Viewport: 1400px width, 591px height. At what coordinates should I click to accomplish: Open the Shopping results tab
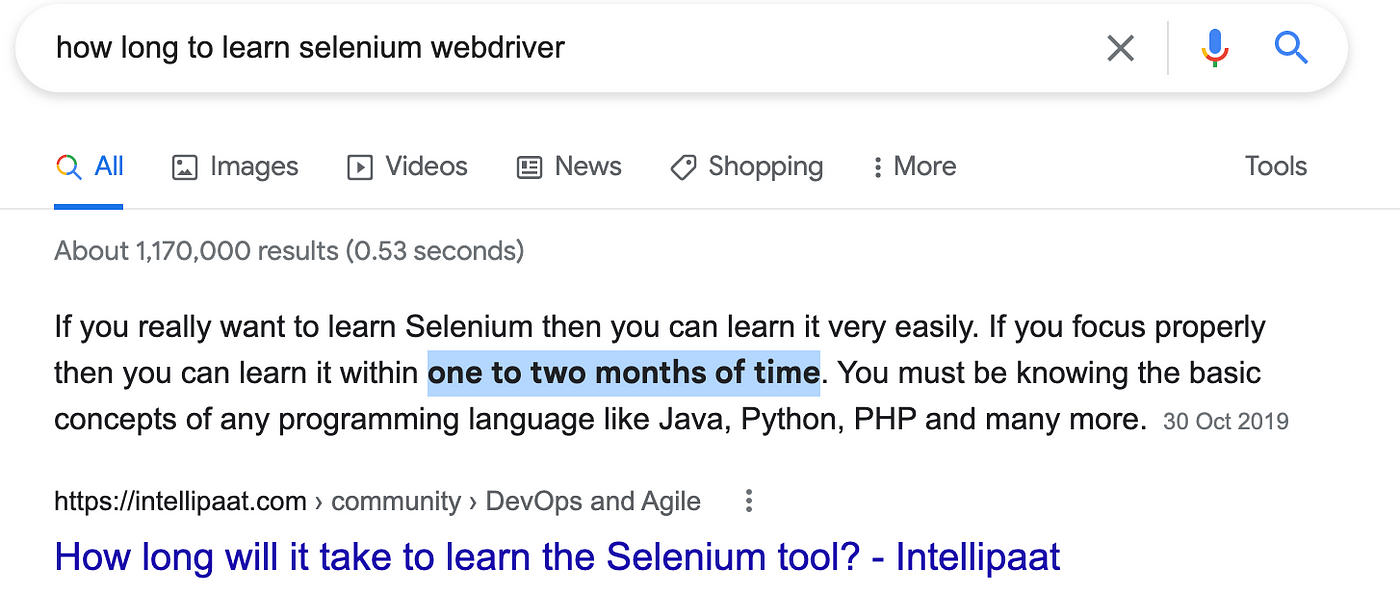746,166
